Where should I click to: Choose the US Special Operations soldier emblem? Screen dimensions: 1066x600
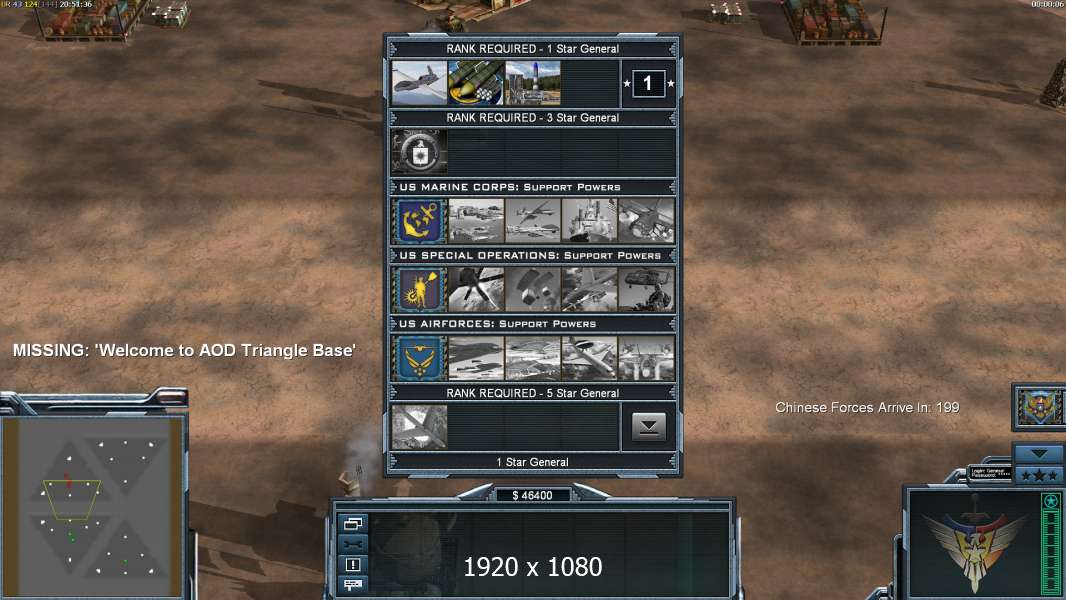coord(419,289)
